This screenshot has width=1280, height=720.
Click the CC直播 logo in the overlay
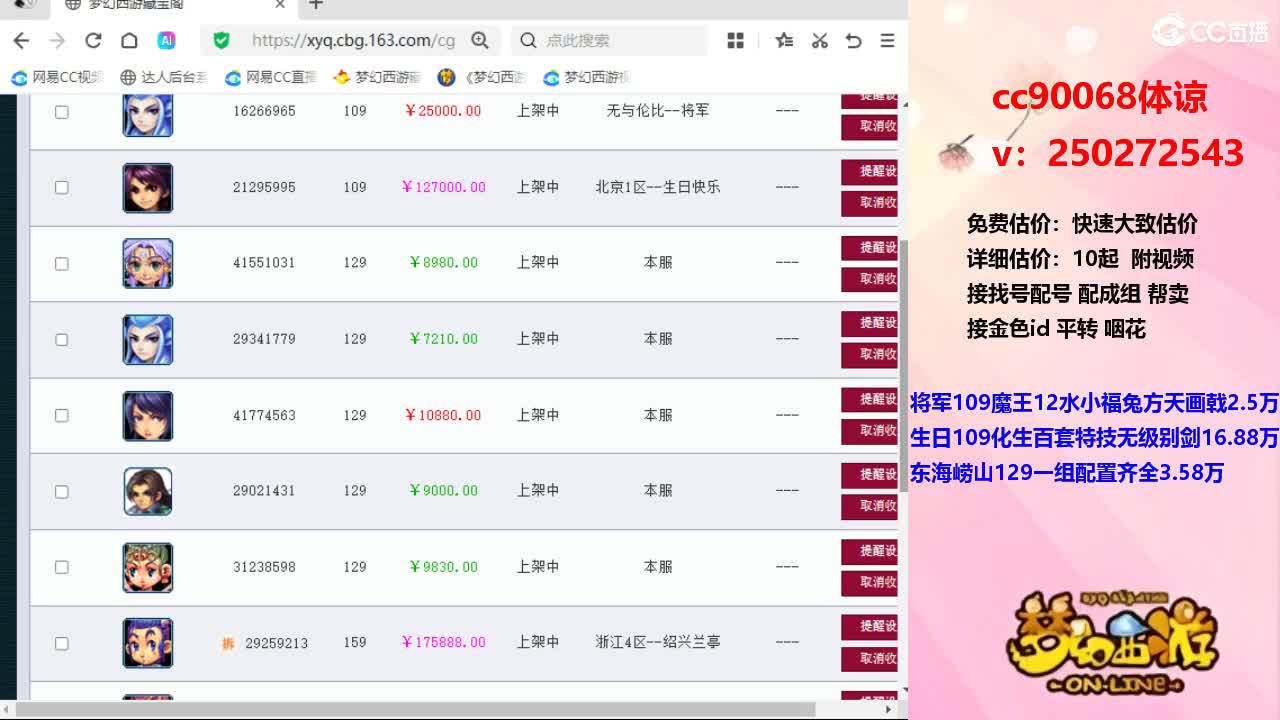(x=1210, y=30)
